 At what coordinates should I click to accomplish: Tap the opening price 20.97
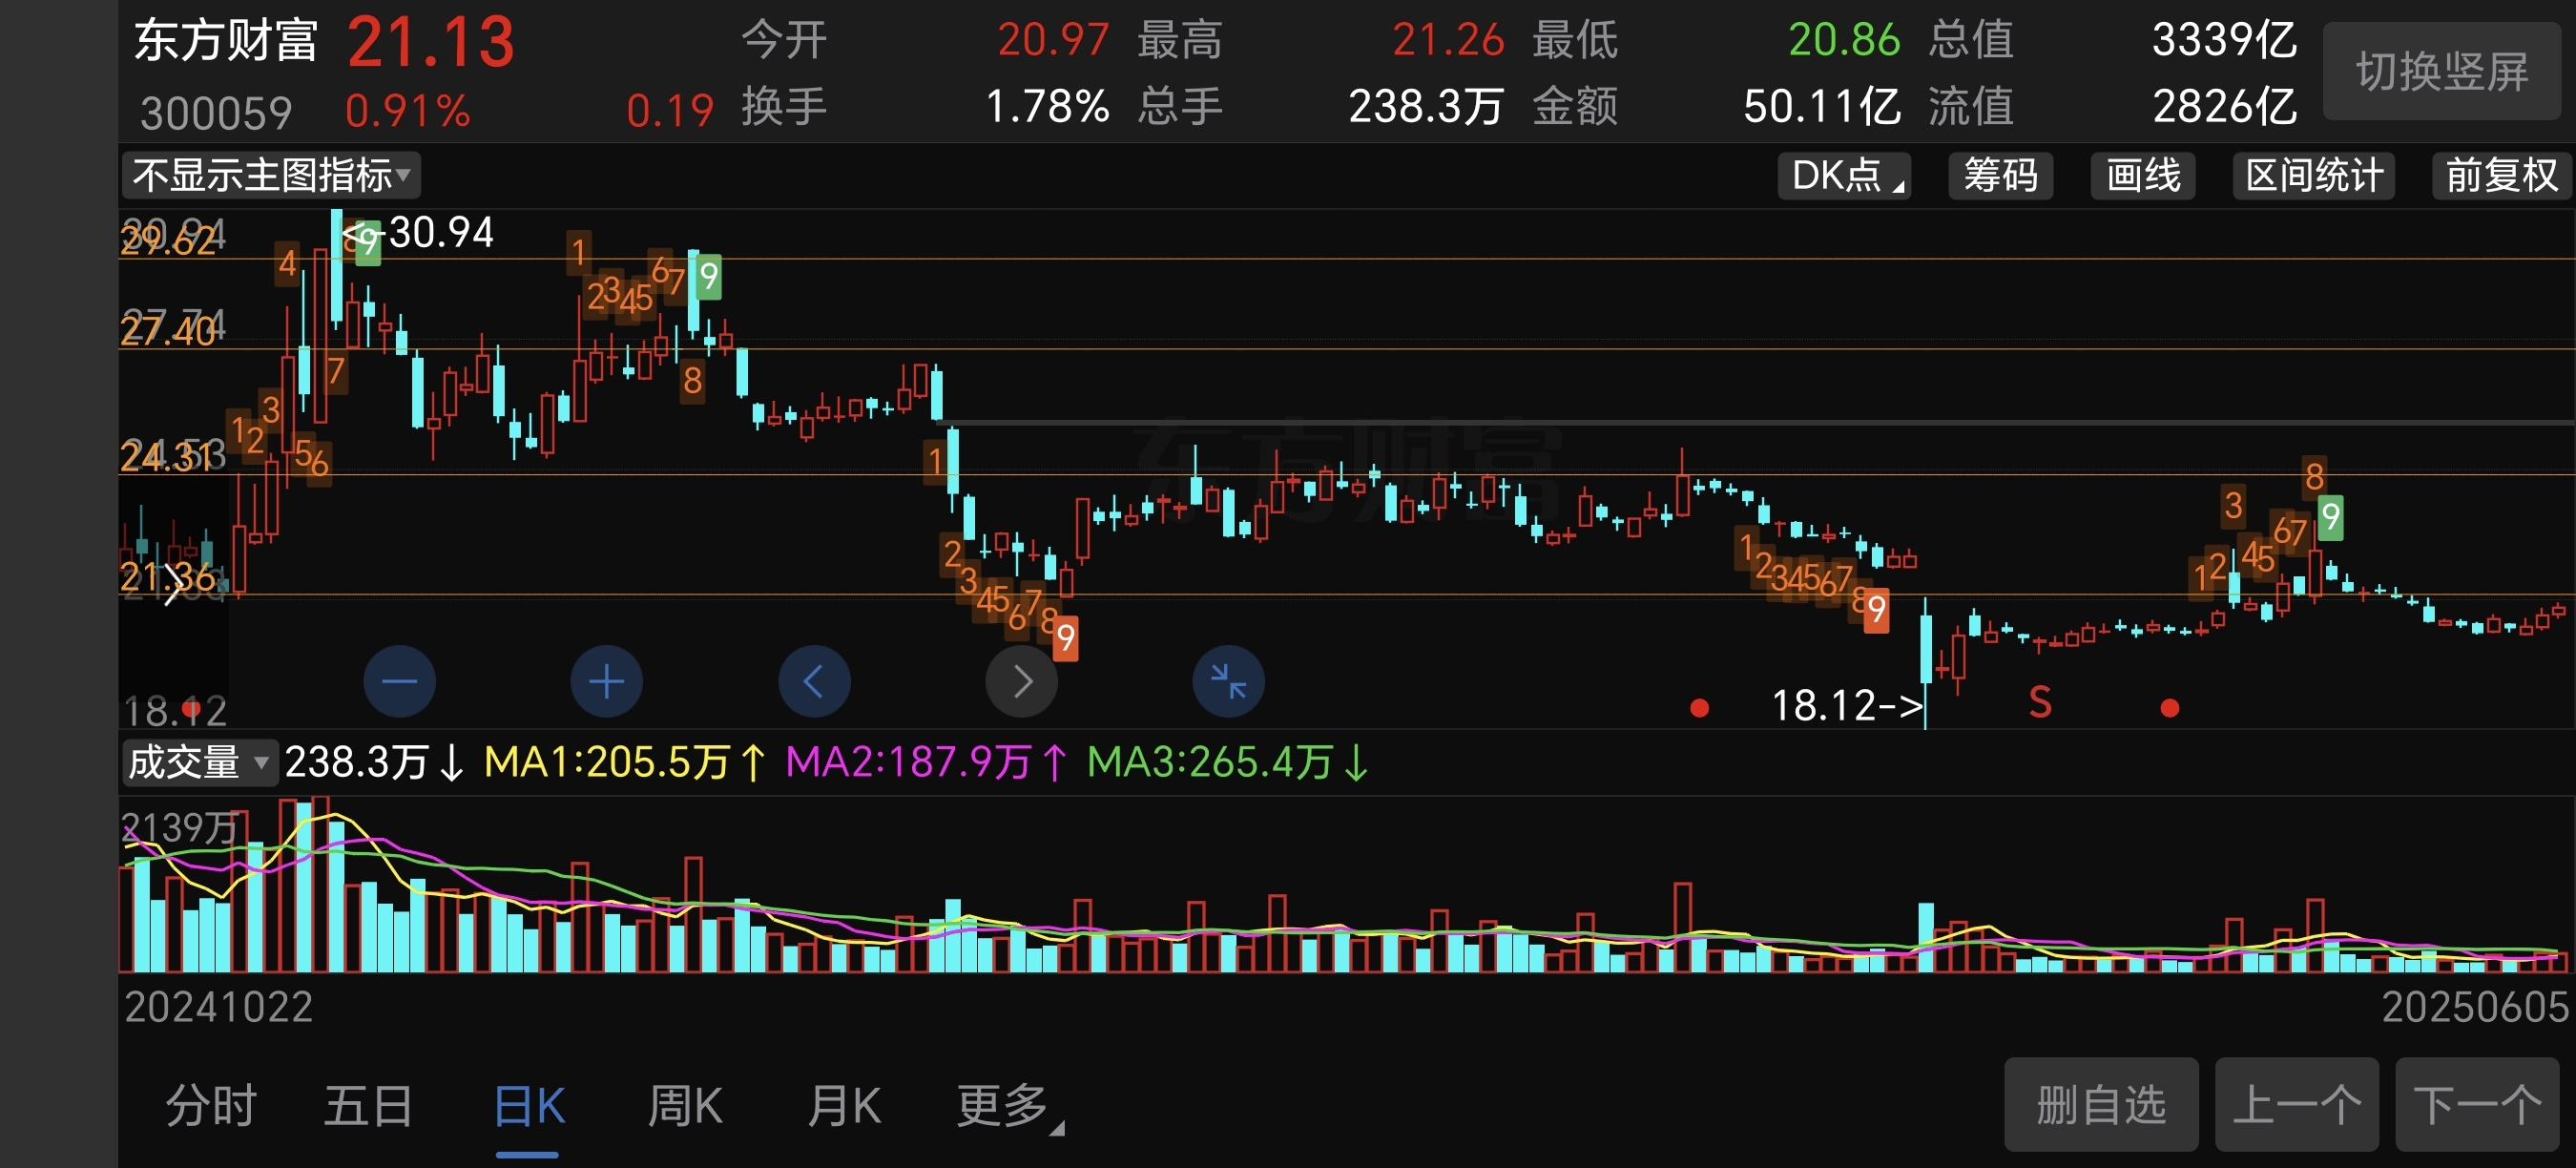pos(1053,40)
